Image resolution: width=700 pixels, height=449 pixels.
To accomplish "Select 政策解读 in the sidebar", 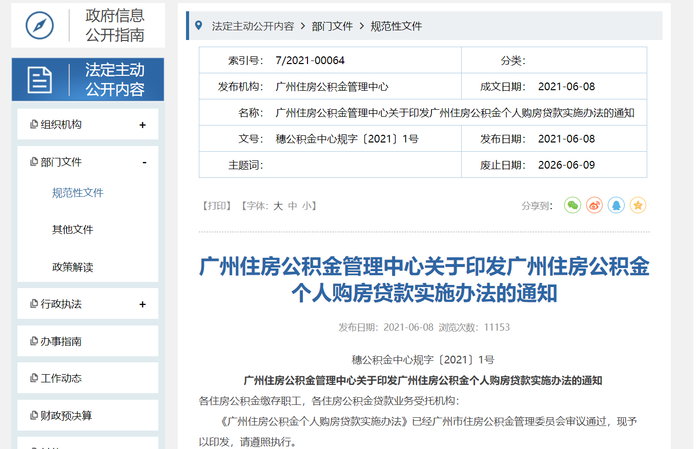I will (x=72, y=267).
